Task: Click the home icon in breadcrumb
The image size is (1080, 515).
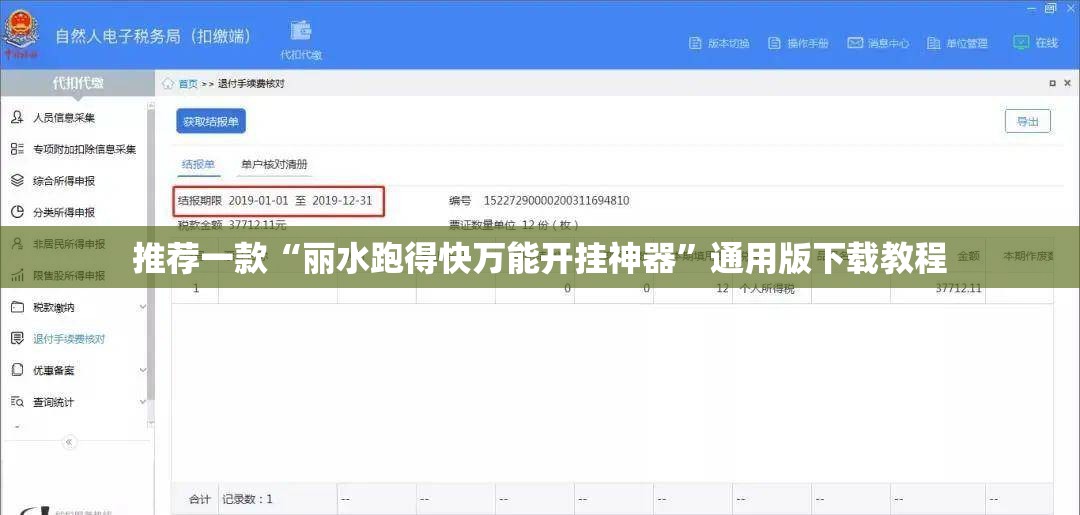Action: 168,83
